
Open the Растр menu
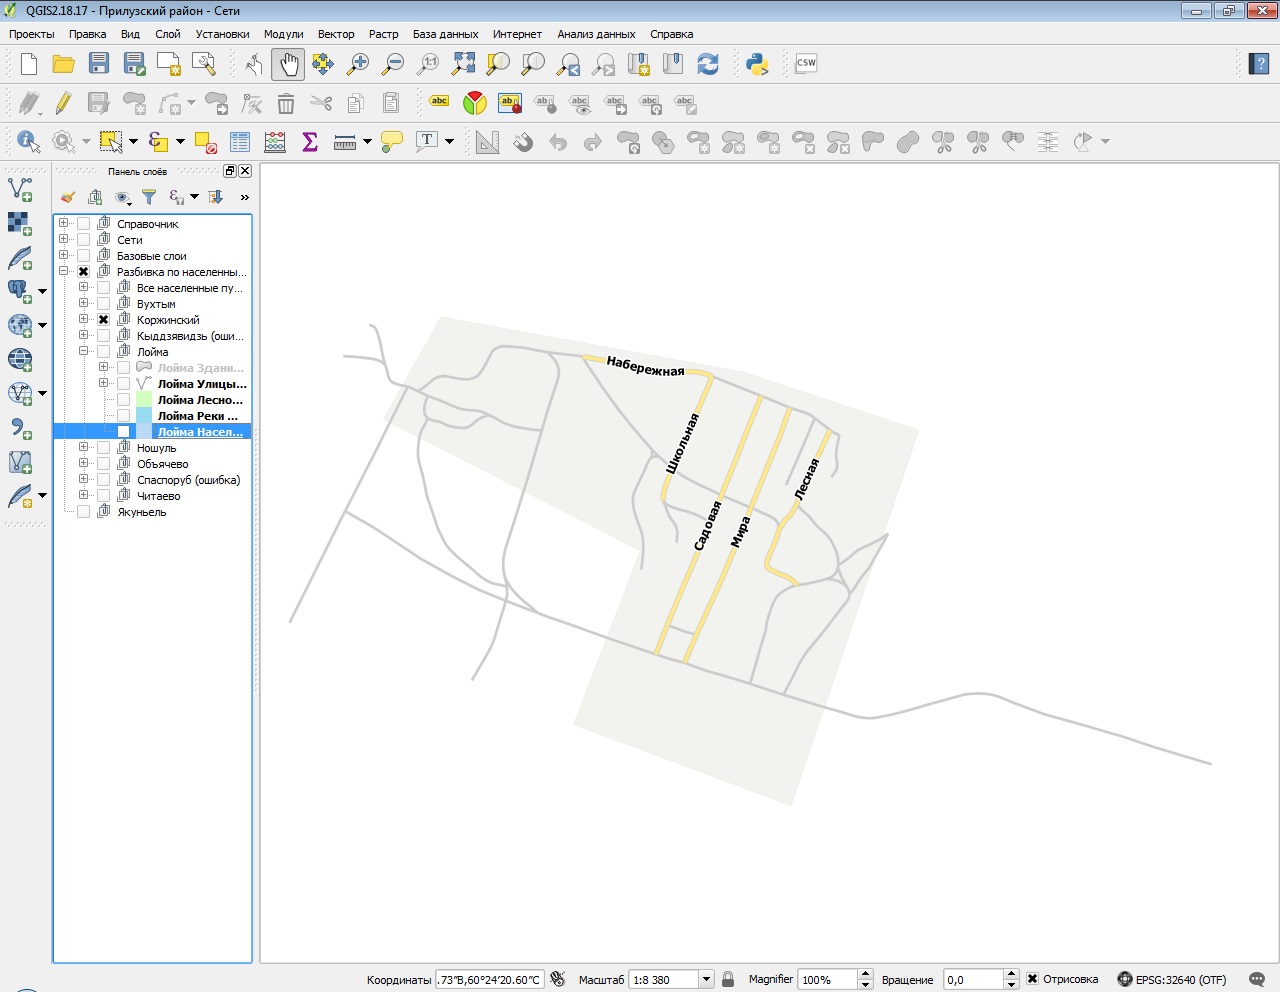(x=383, y=34)
